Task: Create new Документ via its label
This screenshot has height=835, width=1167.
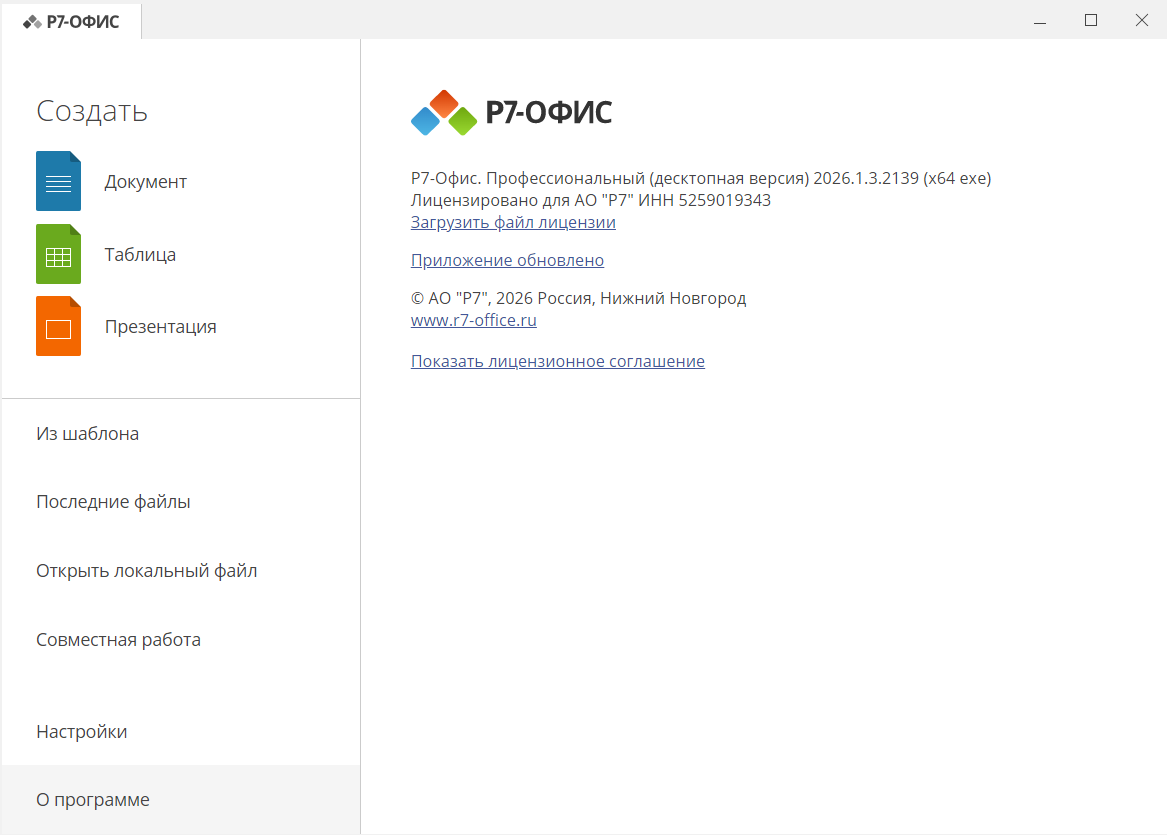Action: tap(146, 182)
